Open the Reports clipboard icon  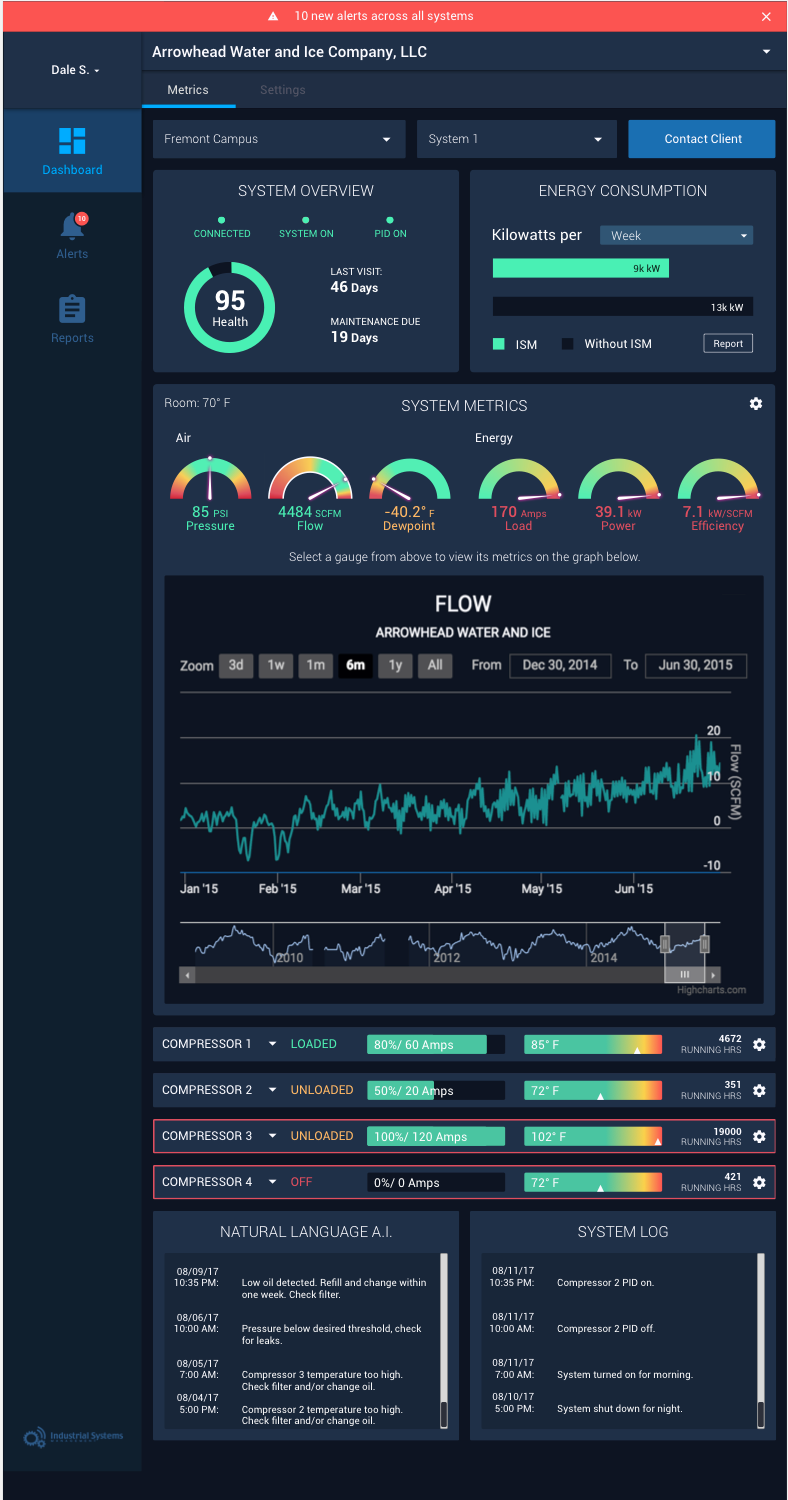coord(72,310)
